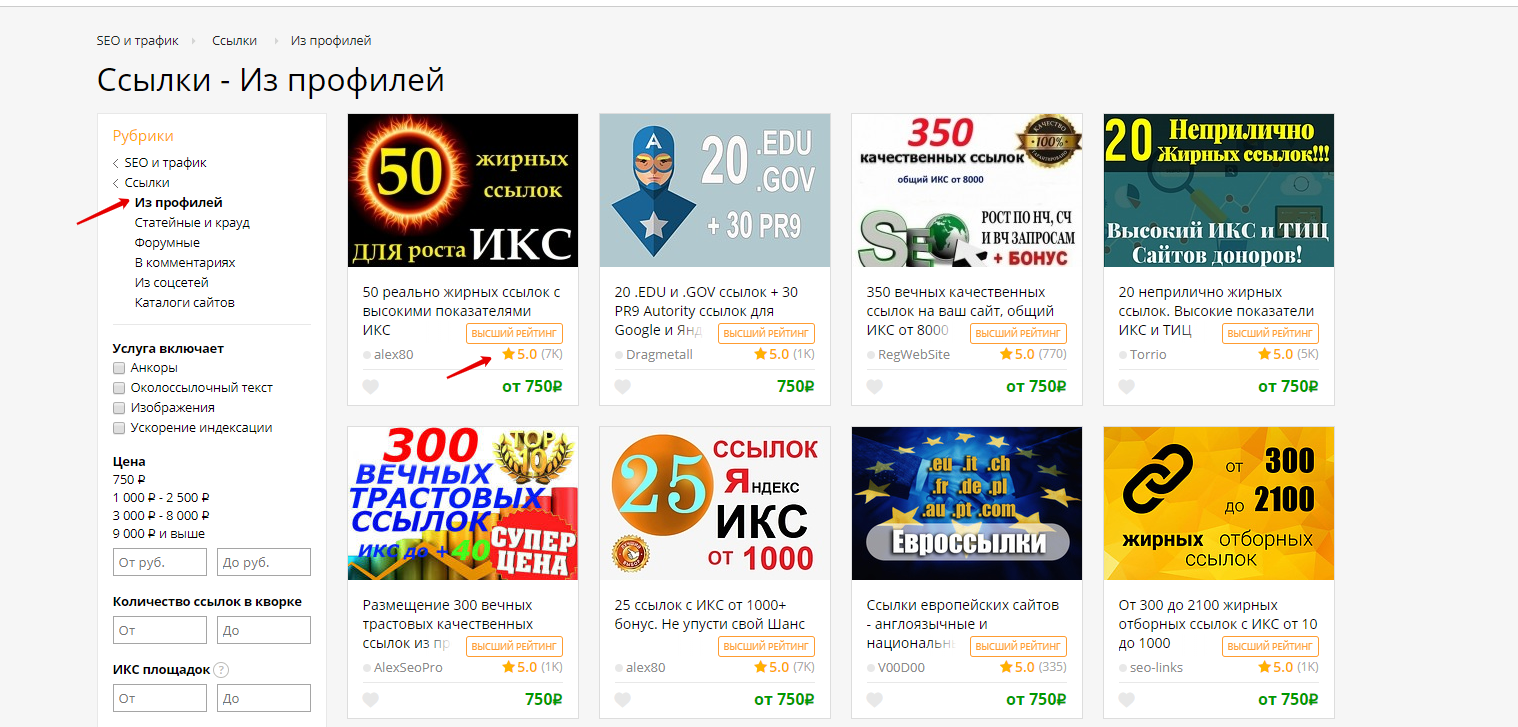The height and width of the screenshot is (727, 1518).
Task: Enable the Анкоры checkbox
Action: 119,368
